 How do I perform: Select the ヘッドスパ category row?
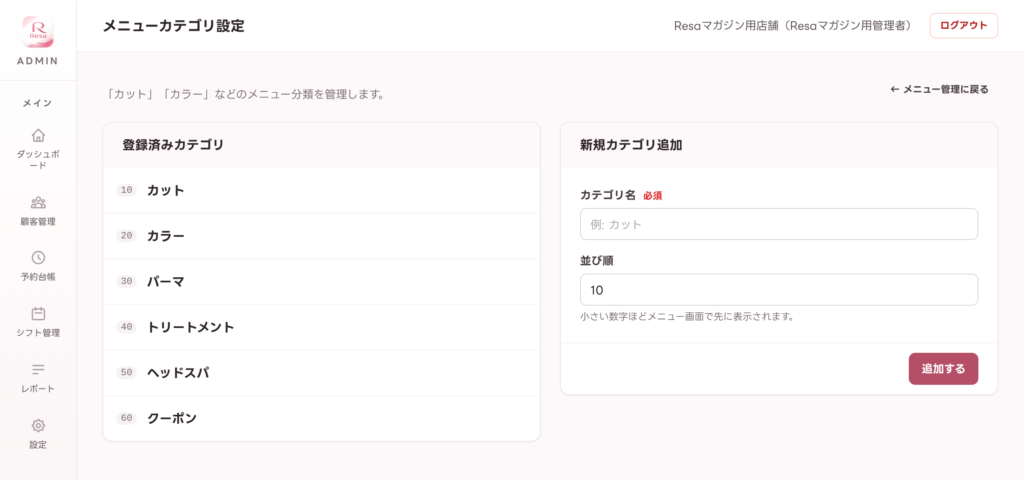321,372
